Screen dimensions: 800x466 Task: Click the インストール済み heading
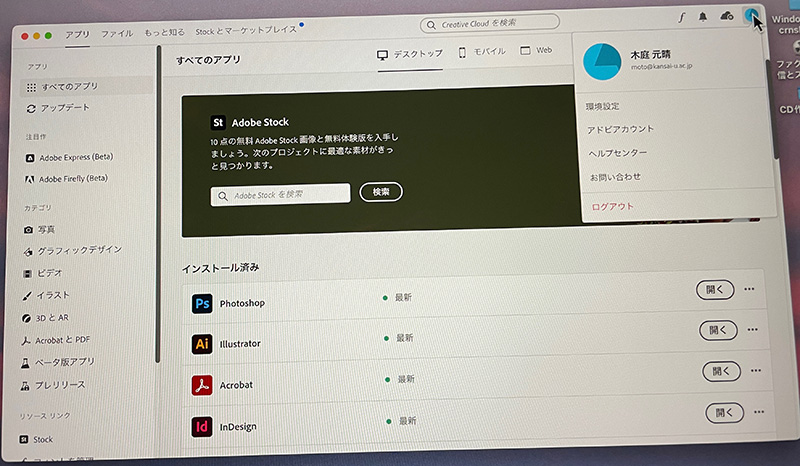(x=220, y=268)
